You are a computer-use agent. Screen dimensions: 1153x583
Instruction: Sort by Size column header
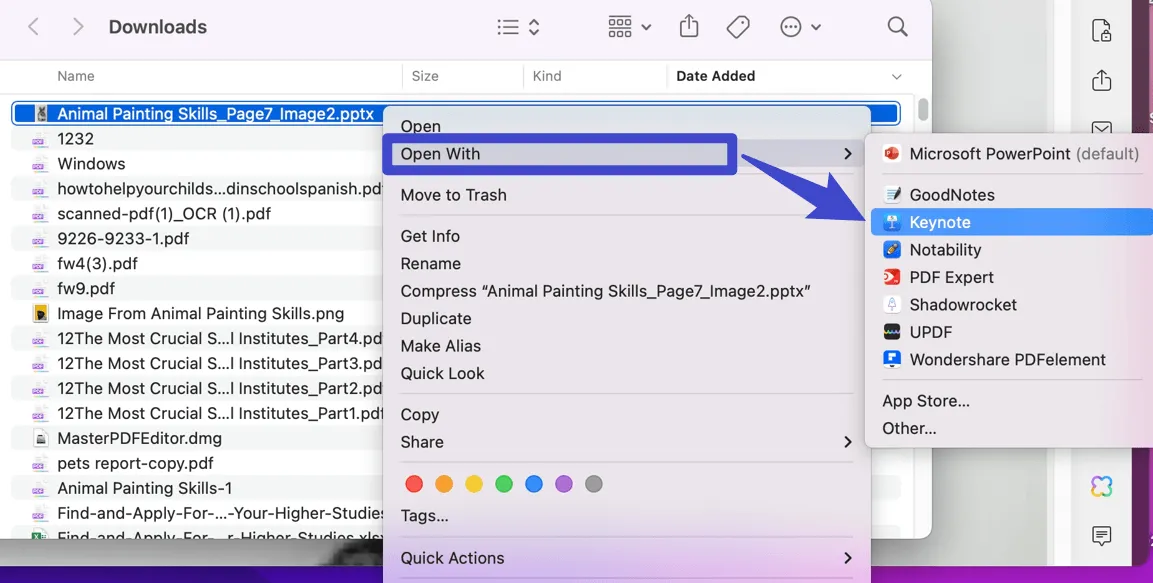(x=425, y=76)
